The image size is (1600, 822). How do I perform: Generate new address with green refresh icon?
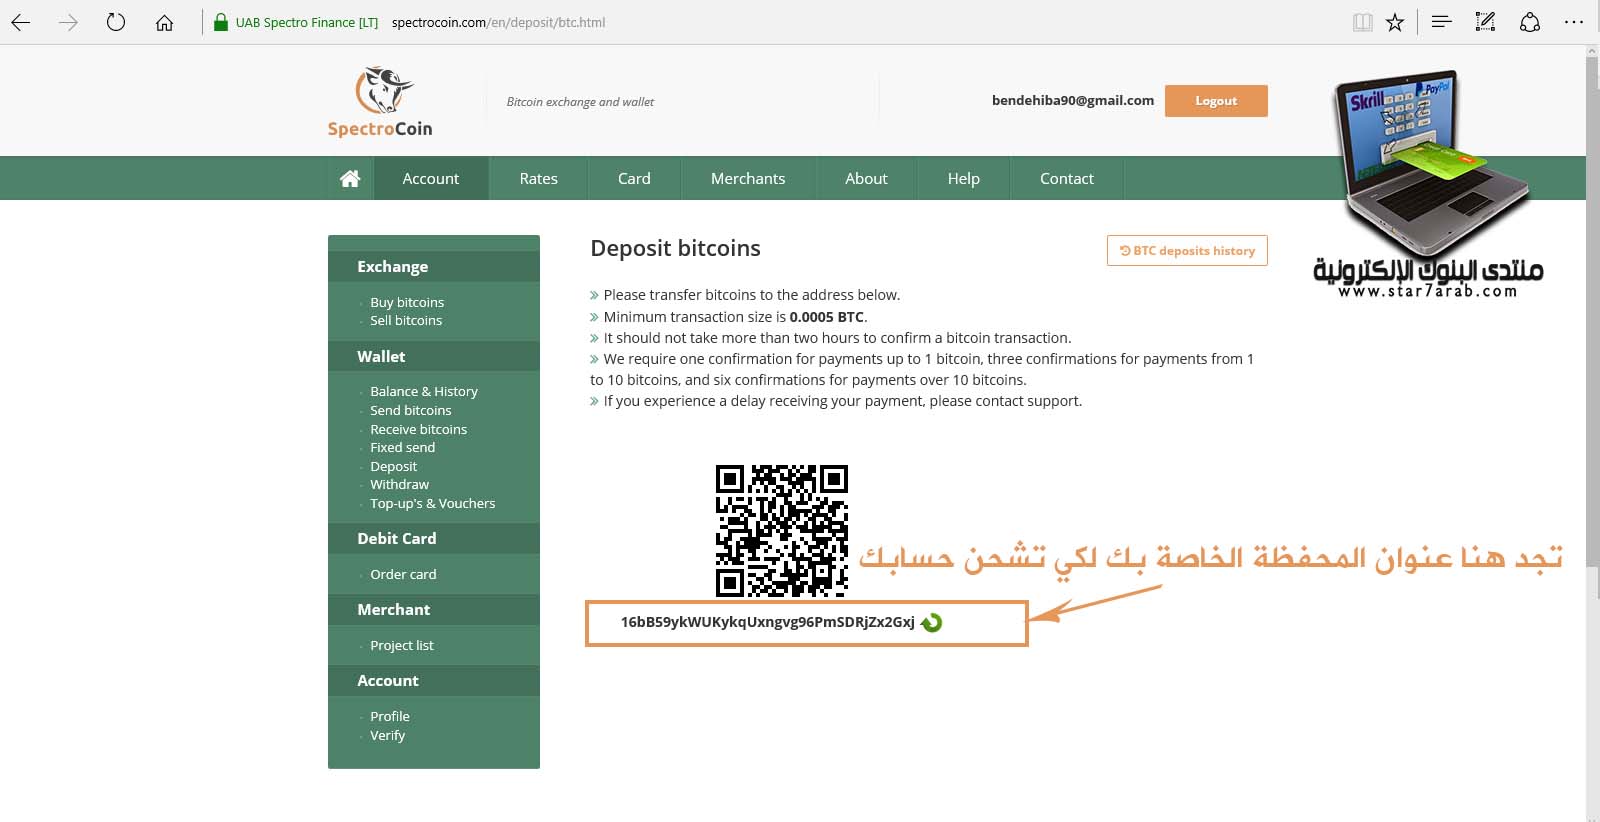click(x=931, y=622)
